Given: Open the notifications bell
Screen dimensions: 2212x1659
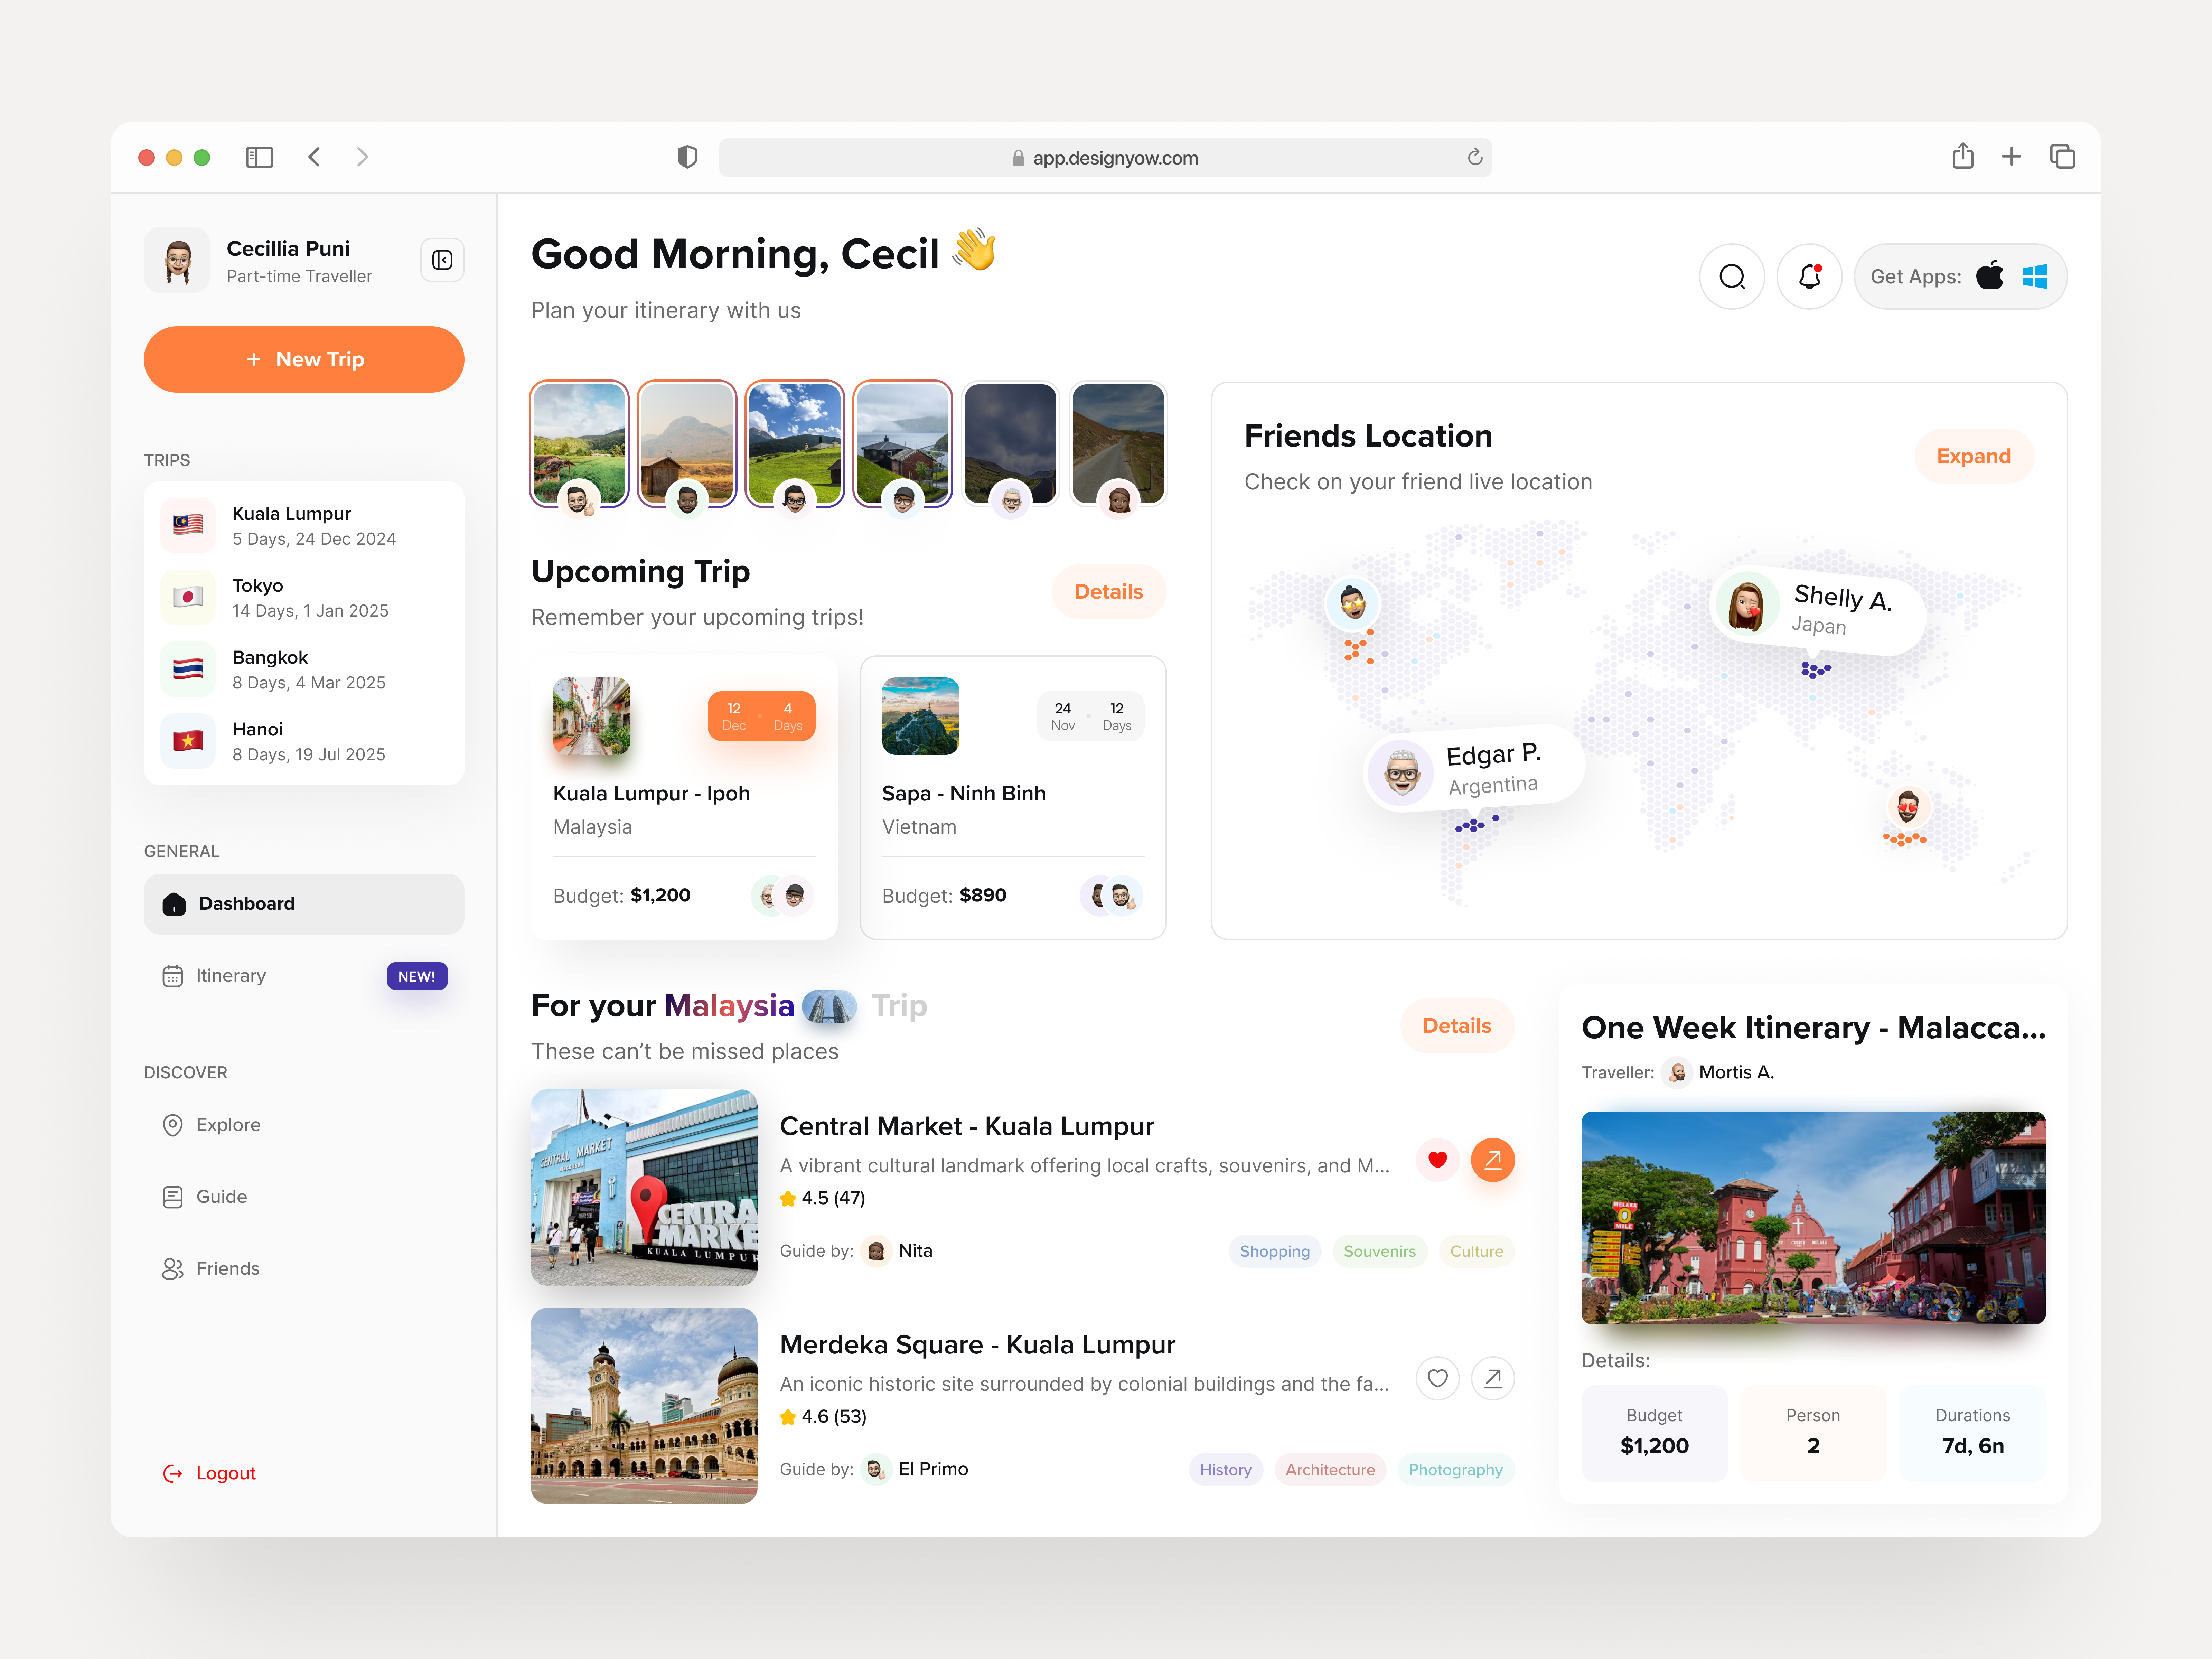Looking at the screenshot, I should (1810, 277).
